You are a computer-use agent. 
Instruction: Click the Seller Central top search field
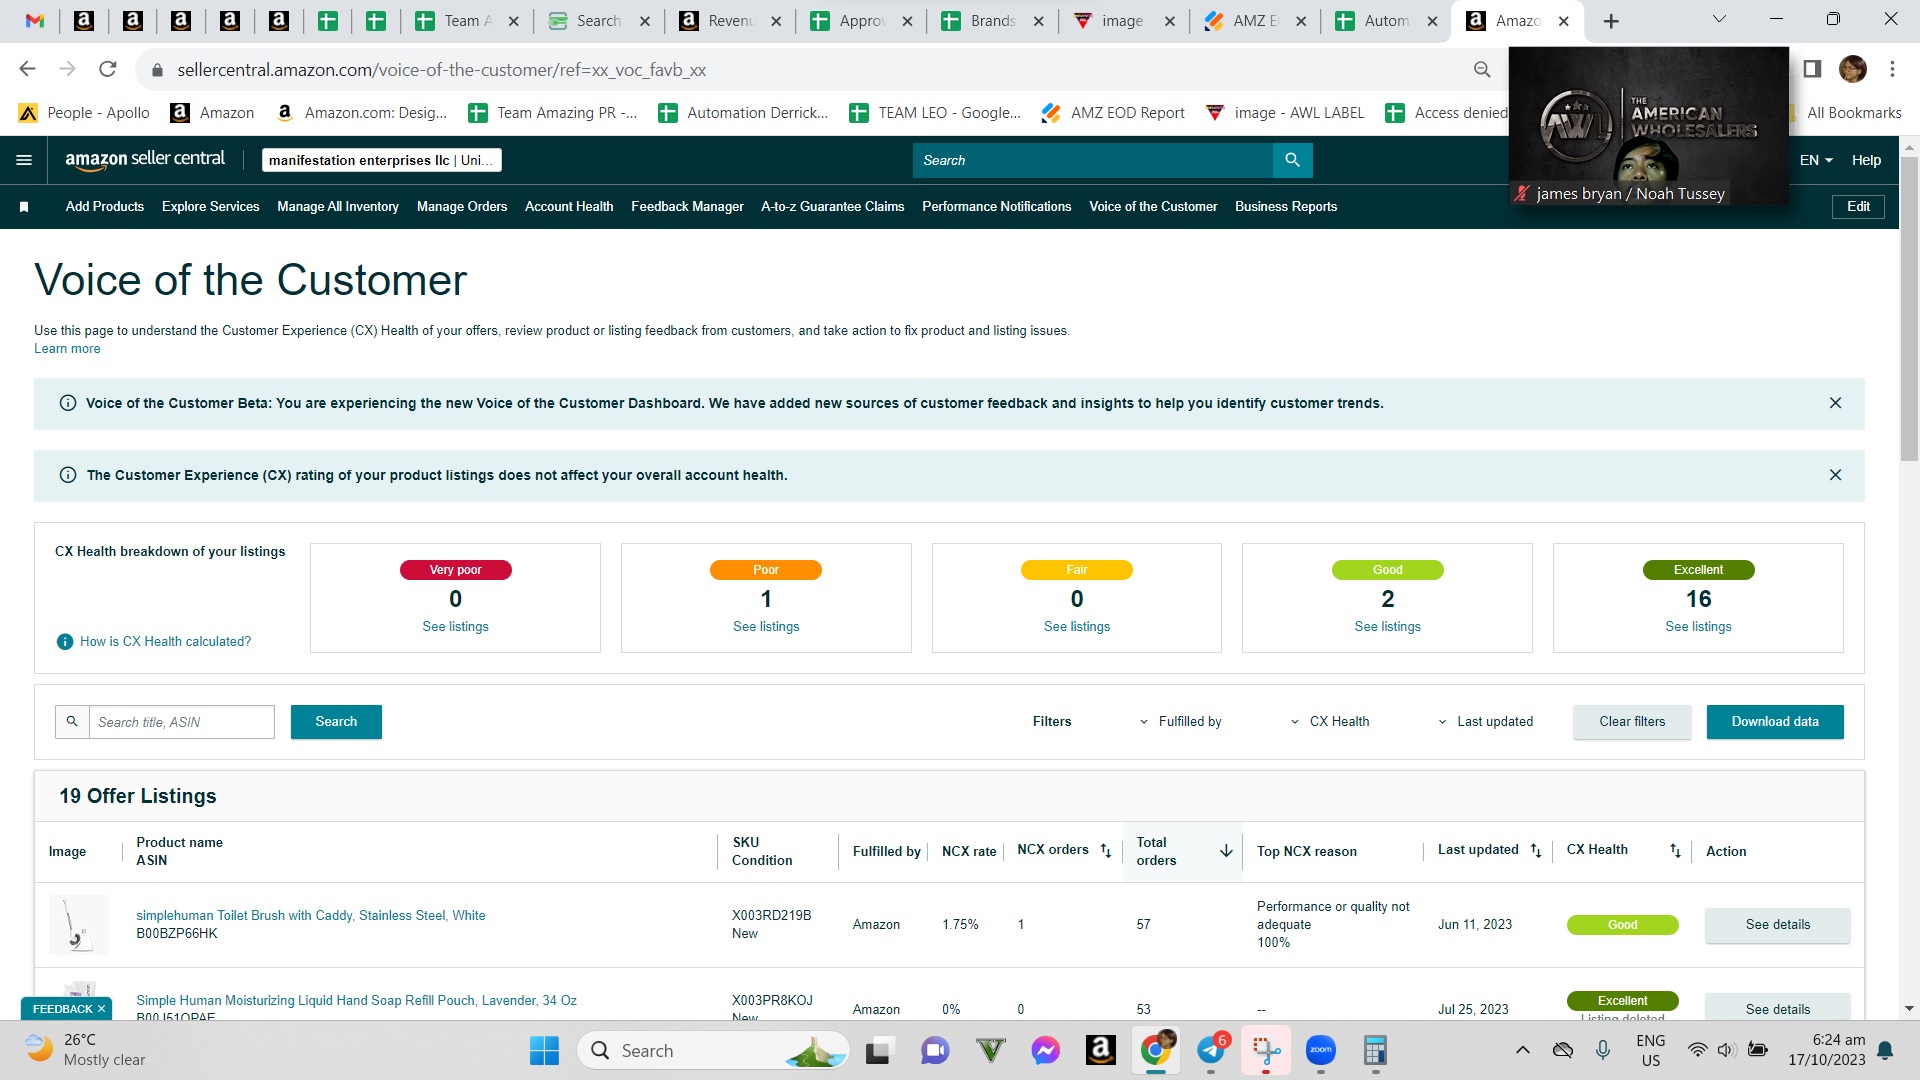click(1092, 160)
